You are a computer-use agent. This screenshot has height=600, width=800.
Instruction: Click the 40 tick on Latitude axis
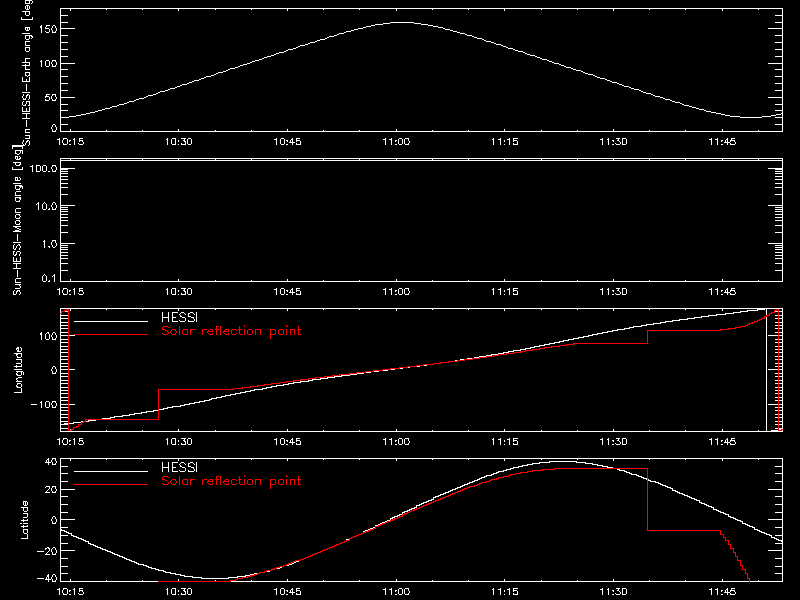coord(51,462)
